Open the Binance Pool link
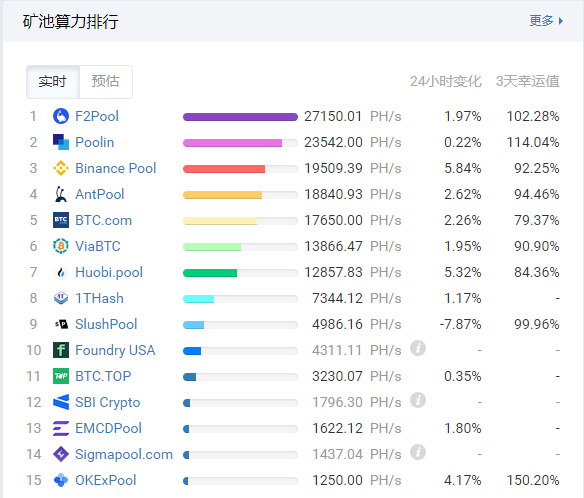The width and height of the screenshot is (584, 498). coord(115,168)
